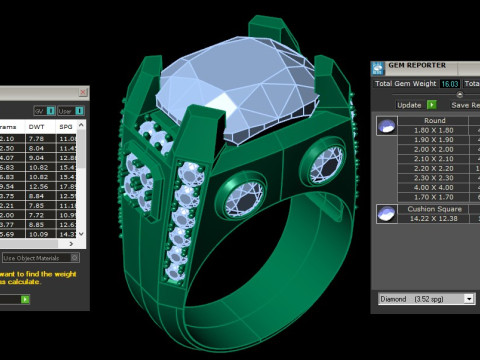Click the DWT cell 12.56

coord(40,186)
